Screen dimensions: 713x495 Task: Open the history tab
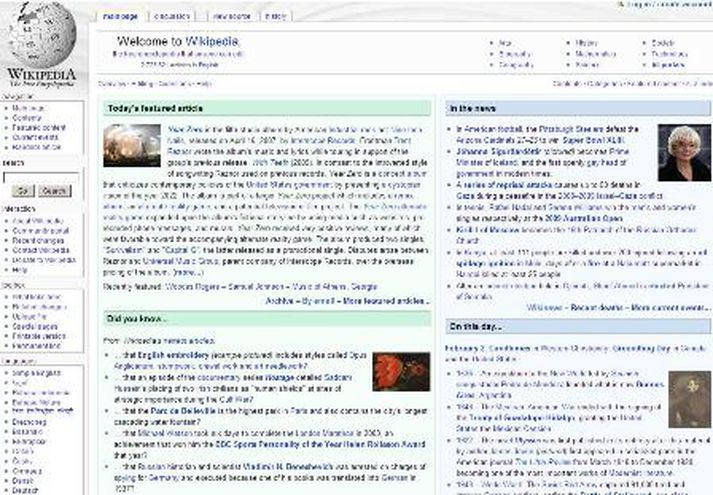(276, 16)
